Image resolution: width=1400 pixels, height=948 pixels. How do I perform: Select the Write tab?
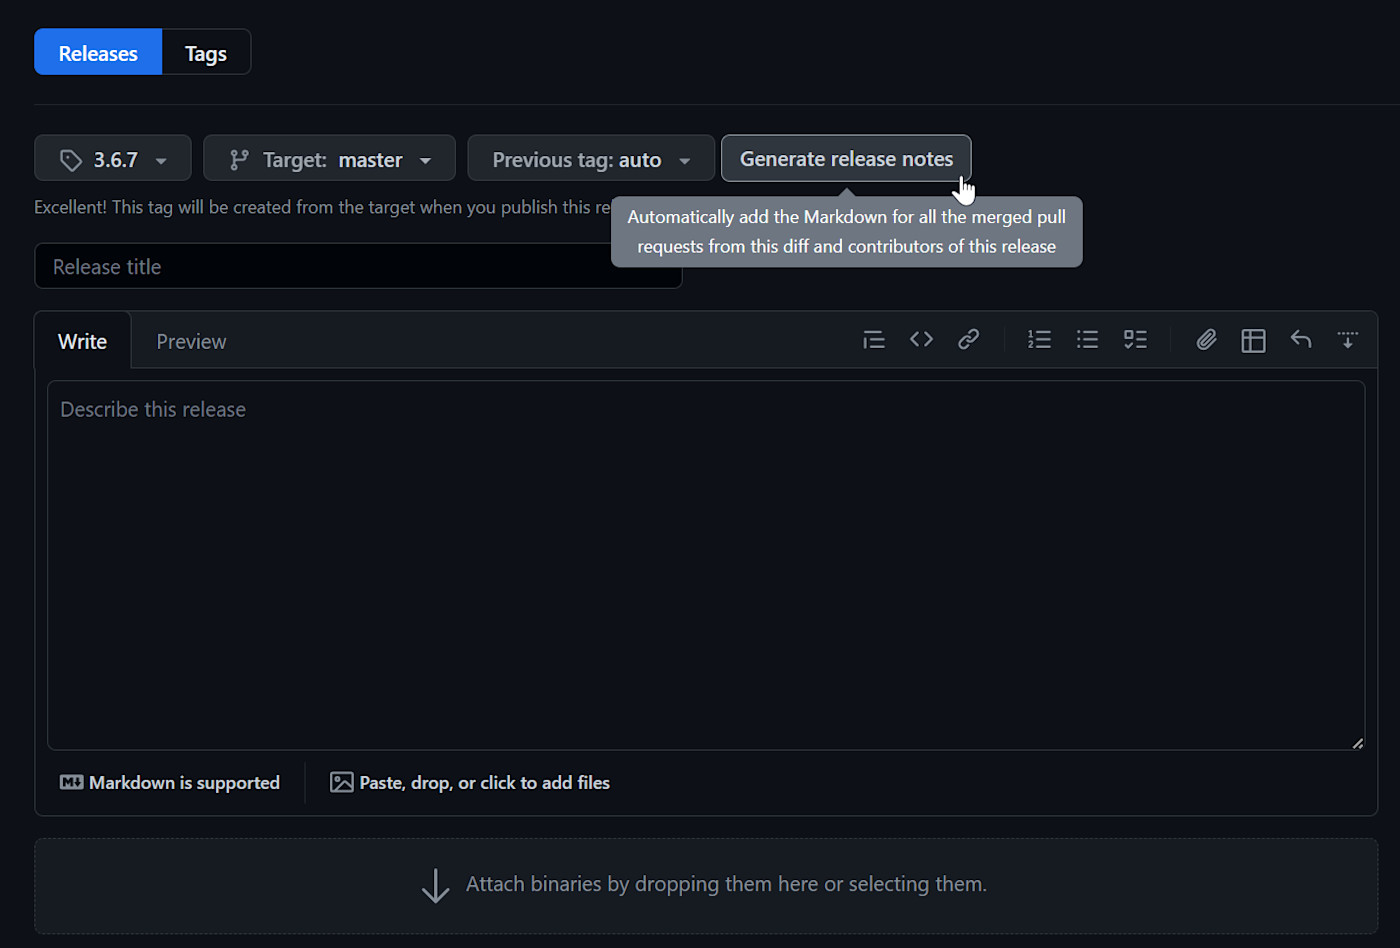click(x=82, y=342)
